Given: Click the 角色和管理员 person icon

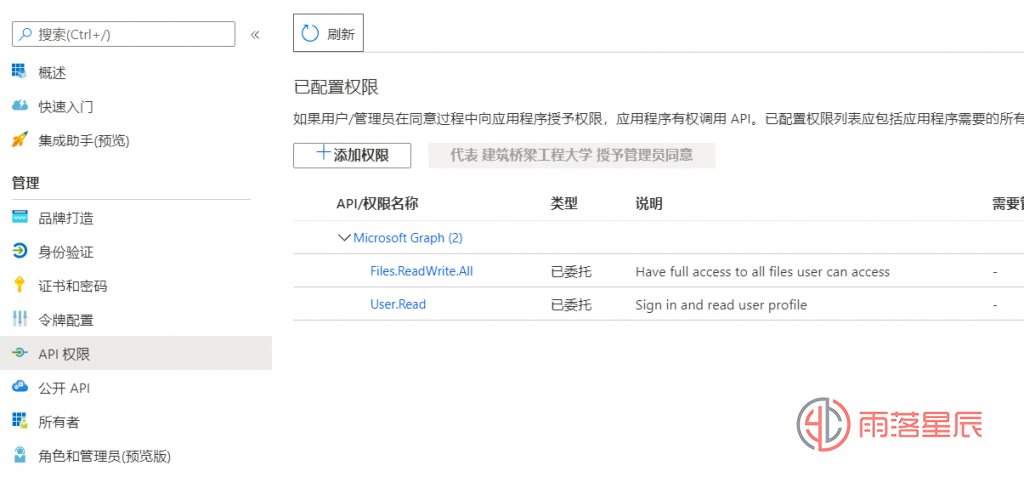Looking at the screenshot, I should pos(20,455).
